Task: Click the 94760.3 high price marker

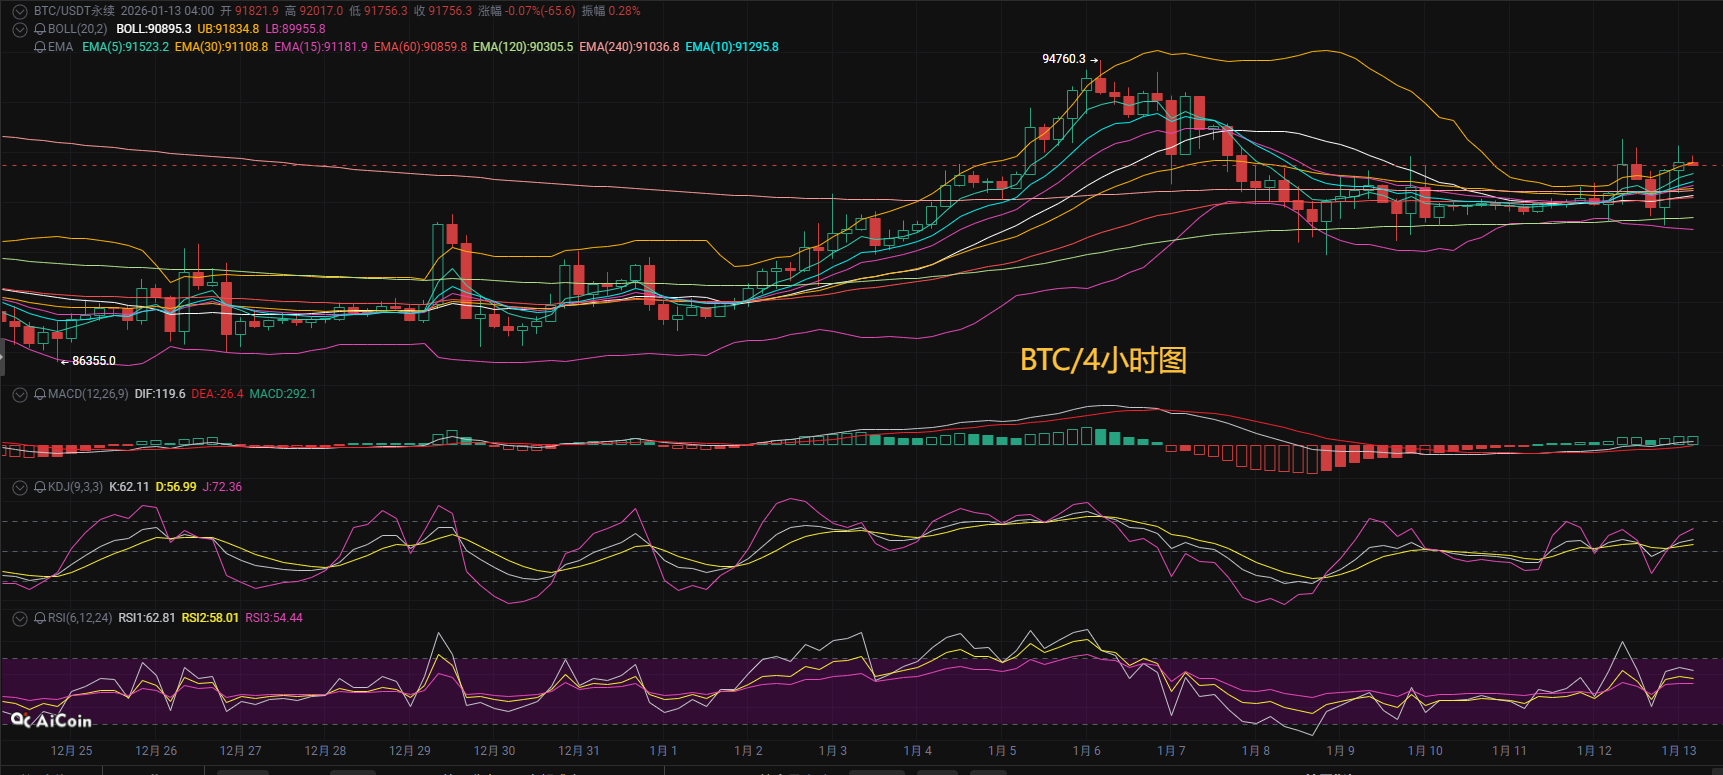Action: pyautogui.click(x=1064, y=59)
